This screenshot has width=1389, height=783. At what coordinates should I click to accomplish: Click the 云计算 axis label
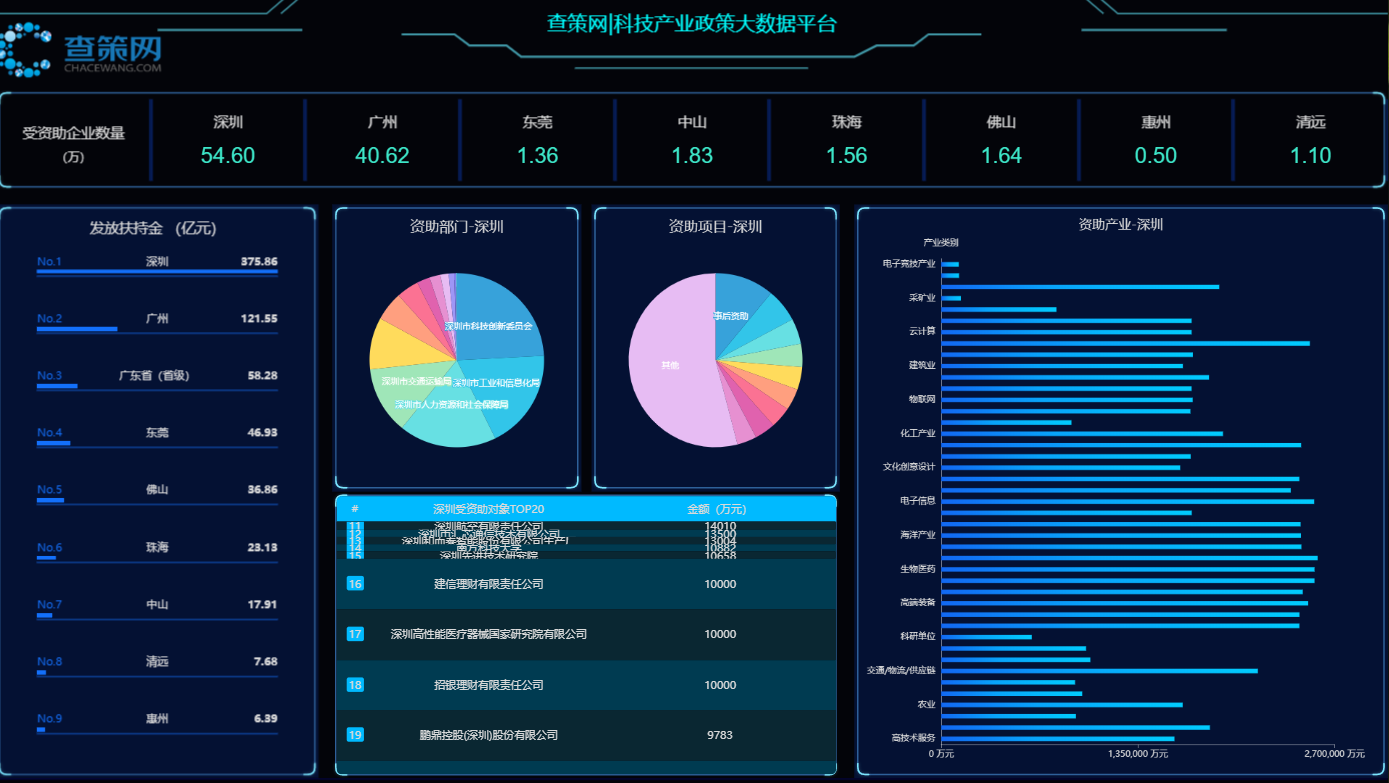click(x=922, y=331)
